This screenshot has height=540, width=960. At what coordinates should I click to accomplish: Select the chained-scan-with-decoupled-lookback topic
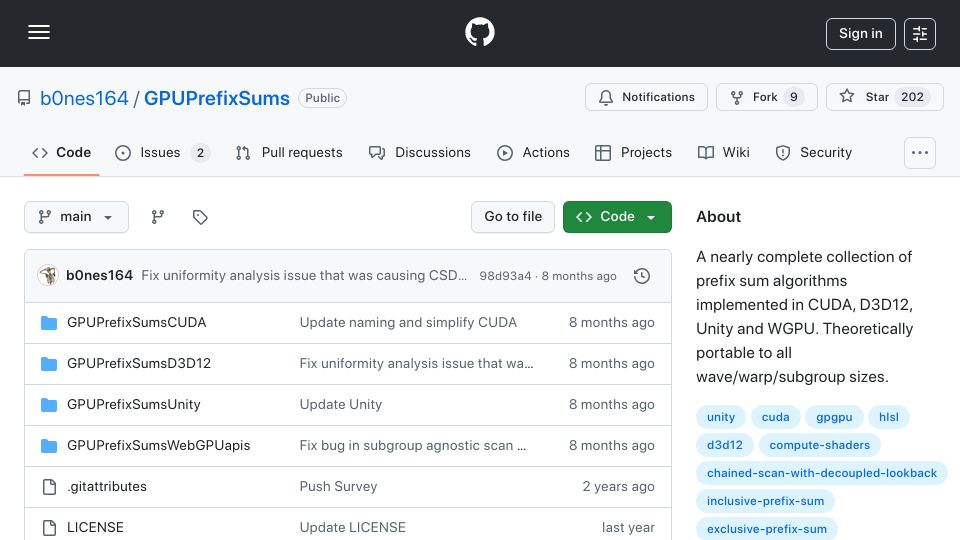click(x=822, y=473)
